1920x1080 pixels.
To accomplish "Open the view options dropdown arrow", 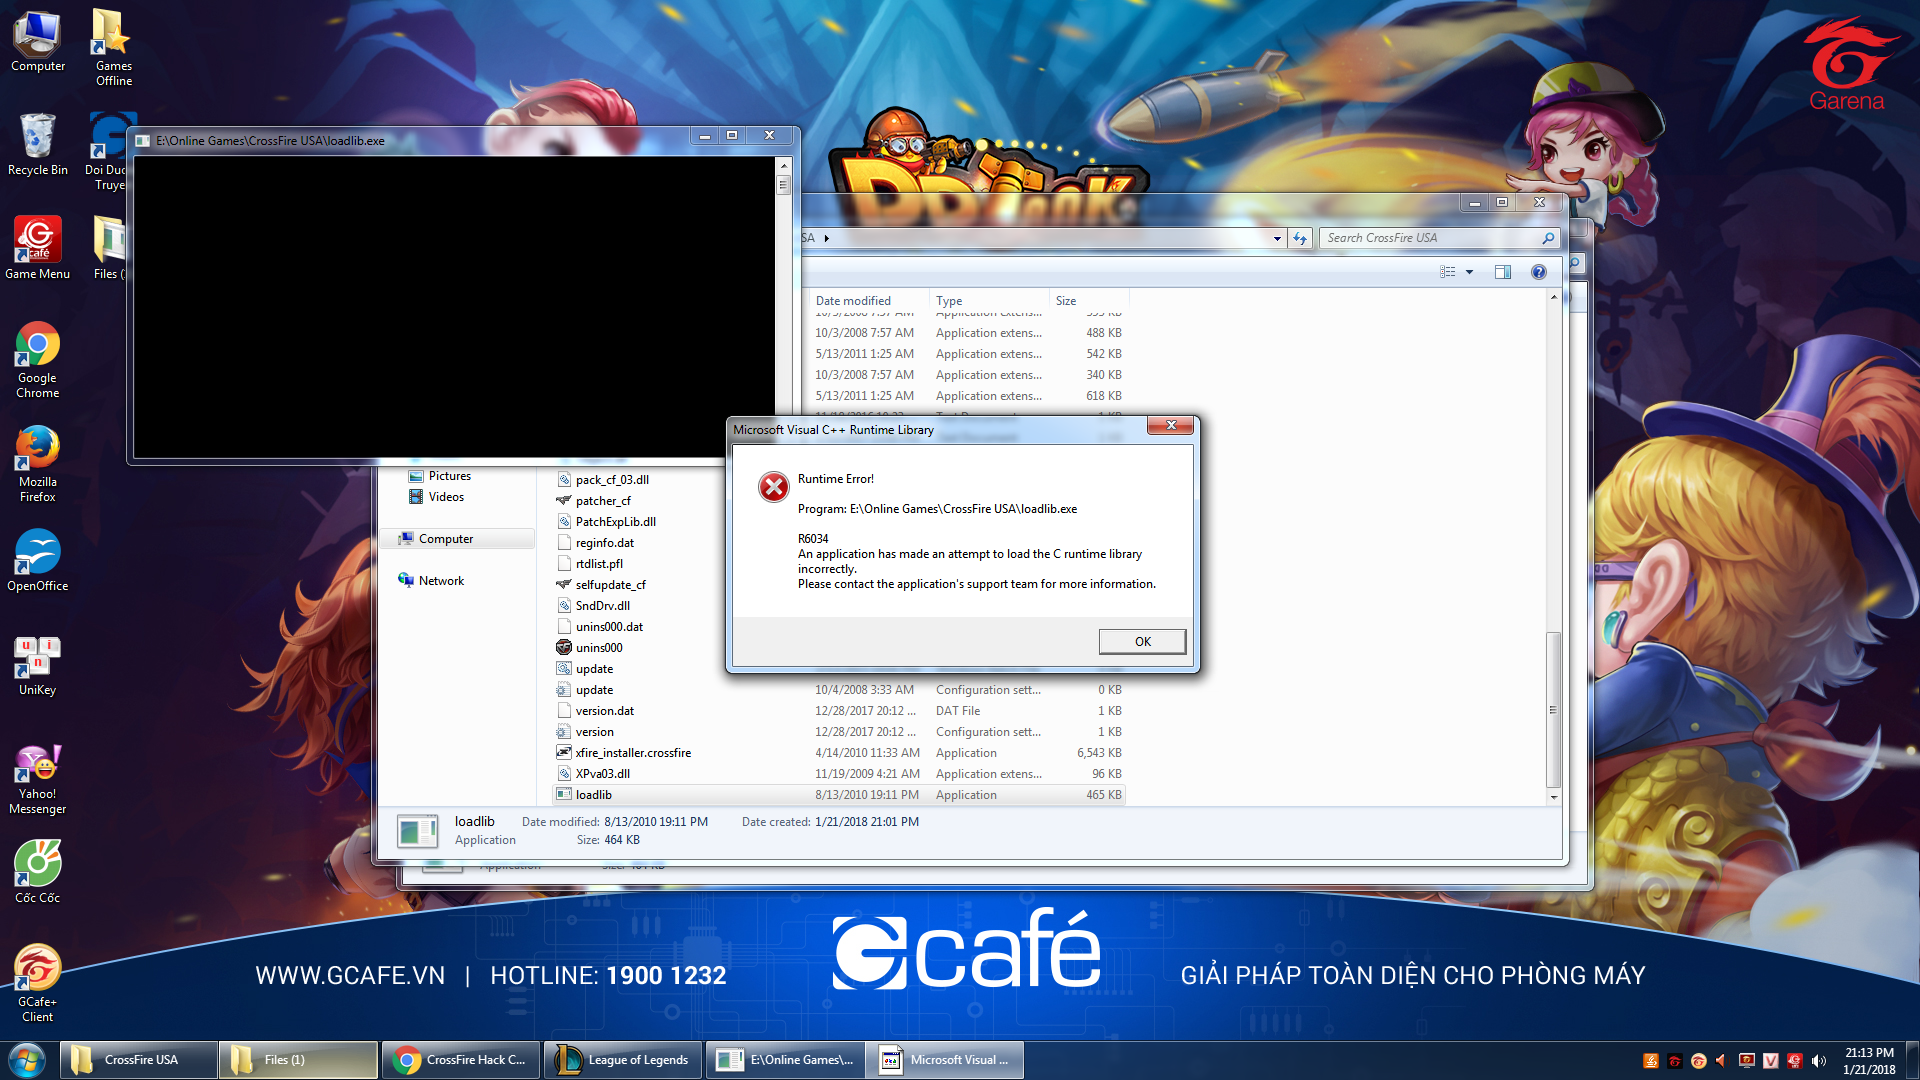I will (x=1469, y=272).
